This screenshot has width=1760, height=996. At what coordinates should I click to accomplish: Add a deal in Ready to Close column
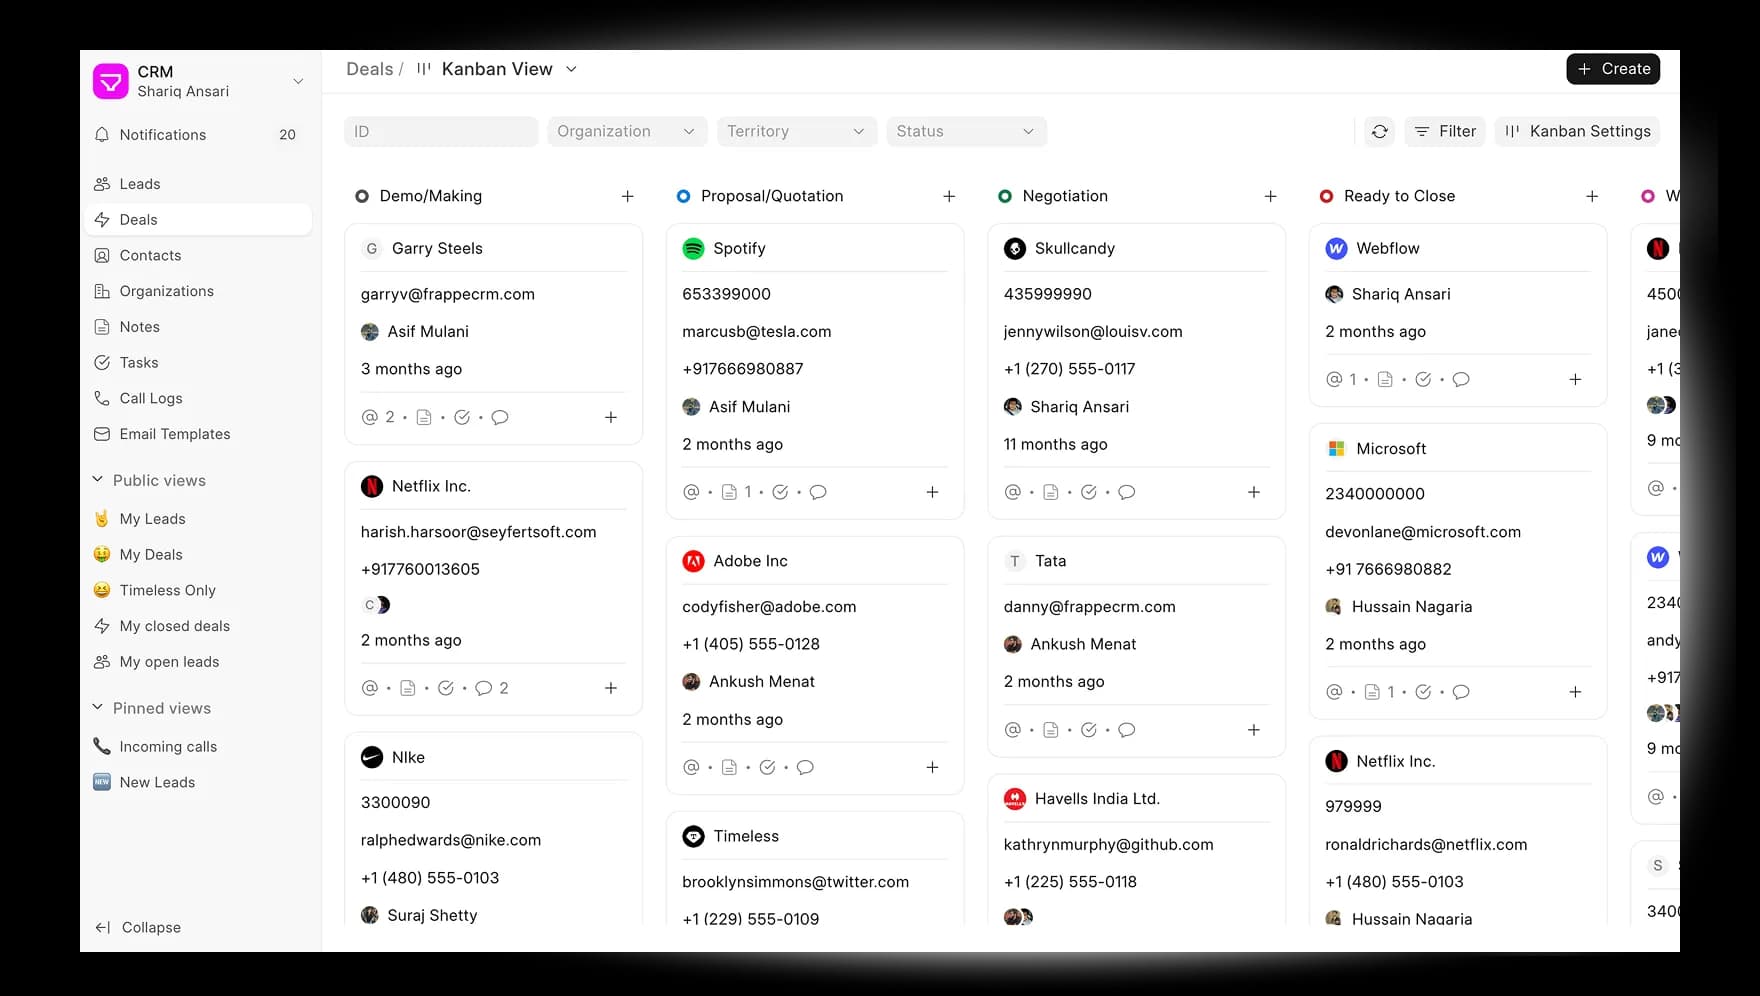(1592, 196)
